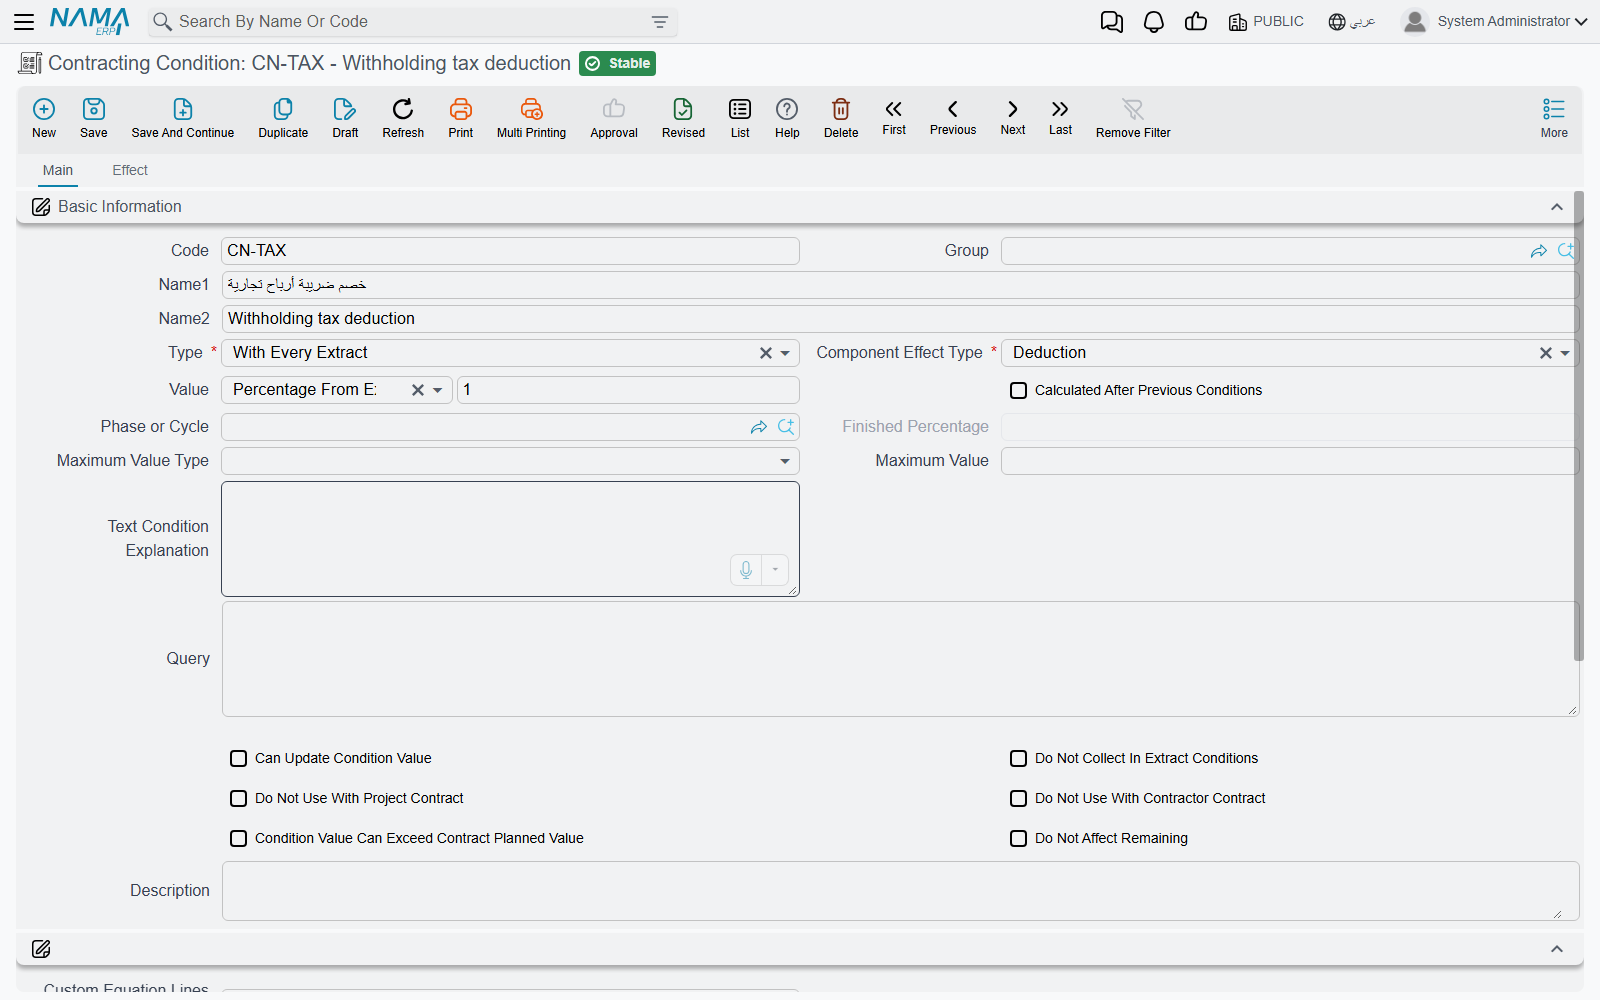Open the search filter options

[660, 22]
